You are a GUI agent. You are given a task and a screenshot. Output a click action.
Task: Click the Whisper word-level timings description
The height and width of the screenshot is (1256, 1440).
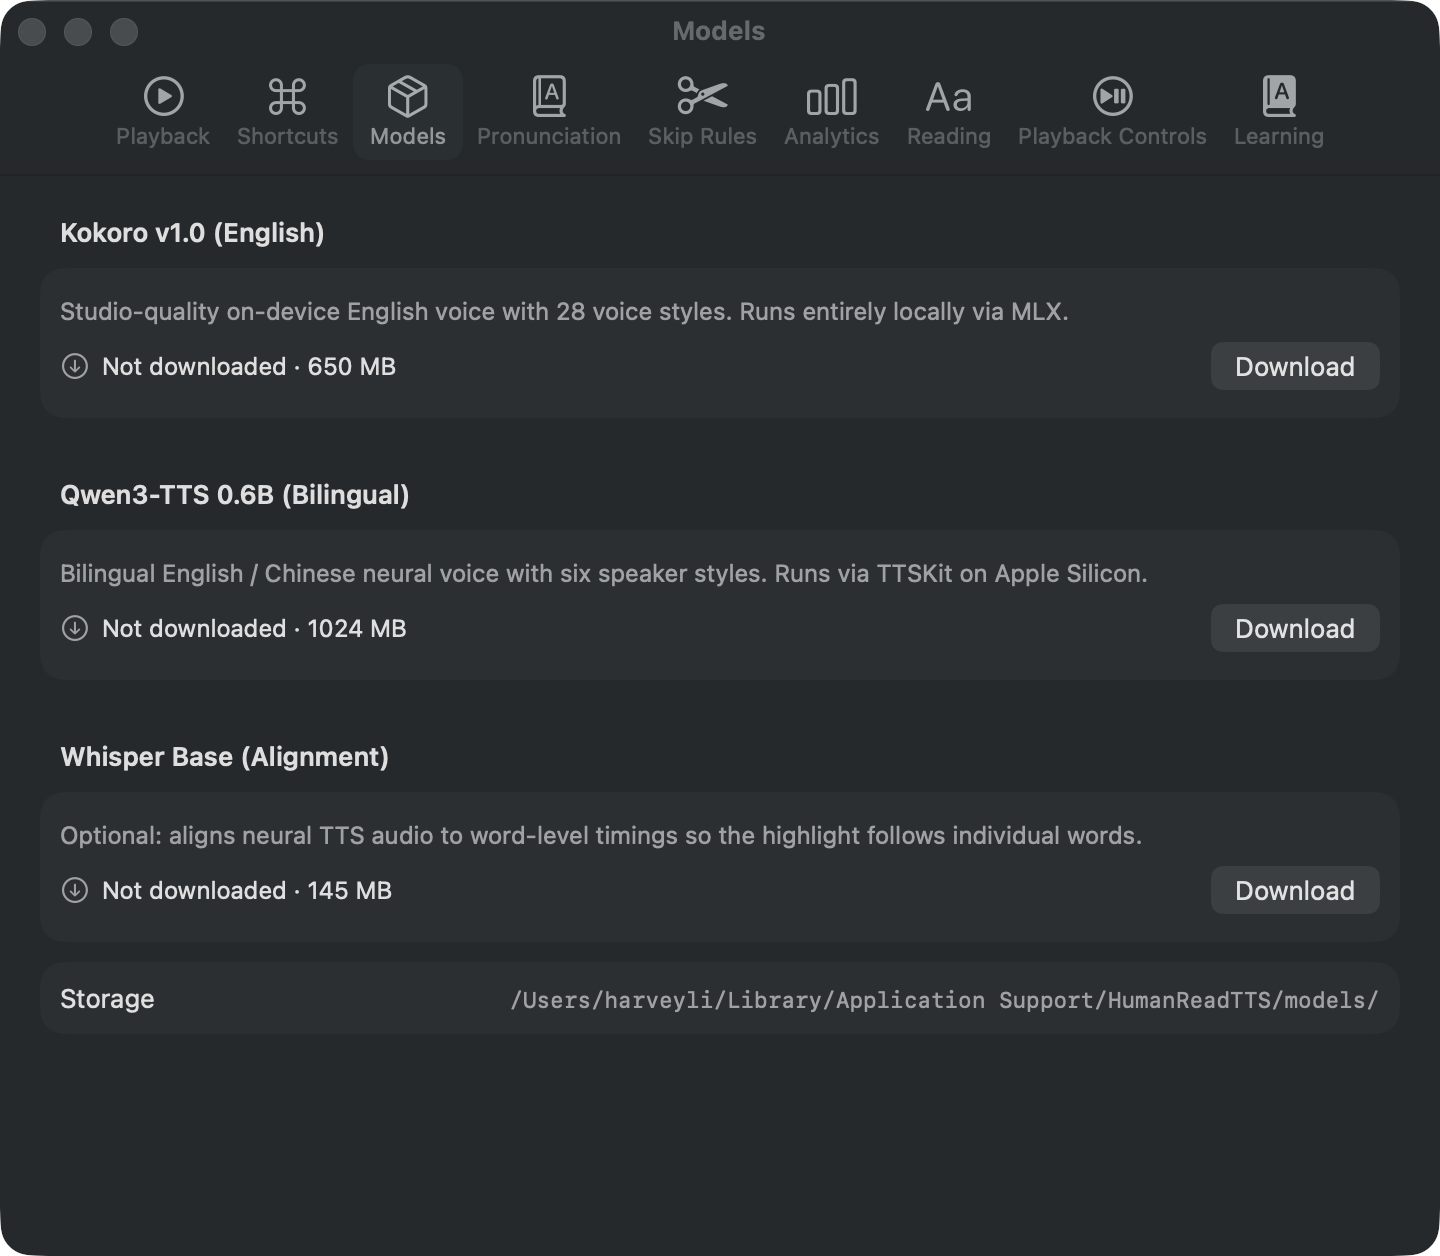pos(601,836)
